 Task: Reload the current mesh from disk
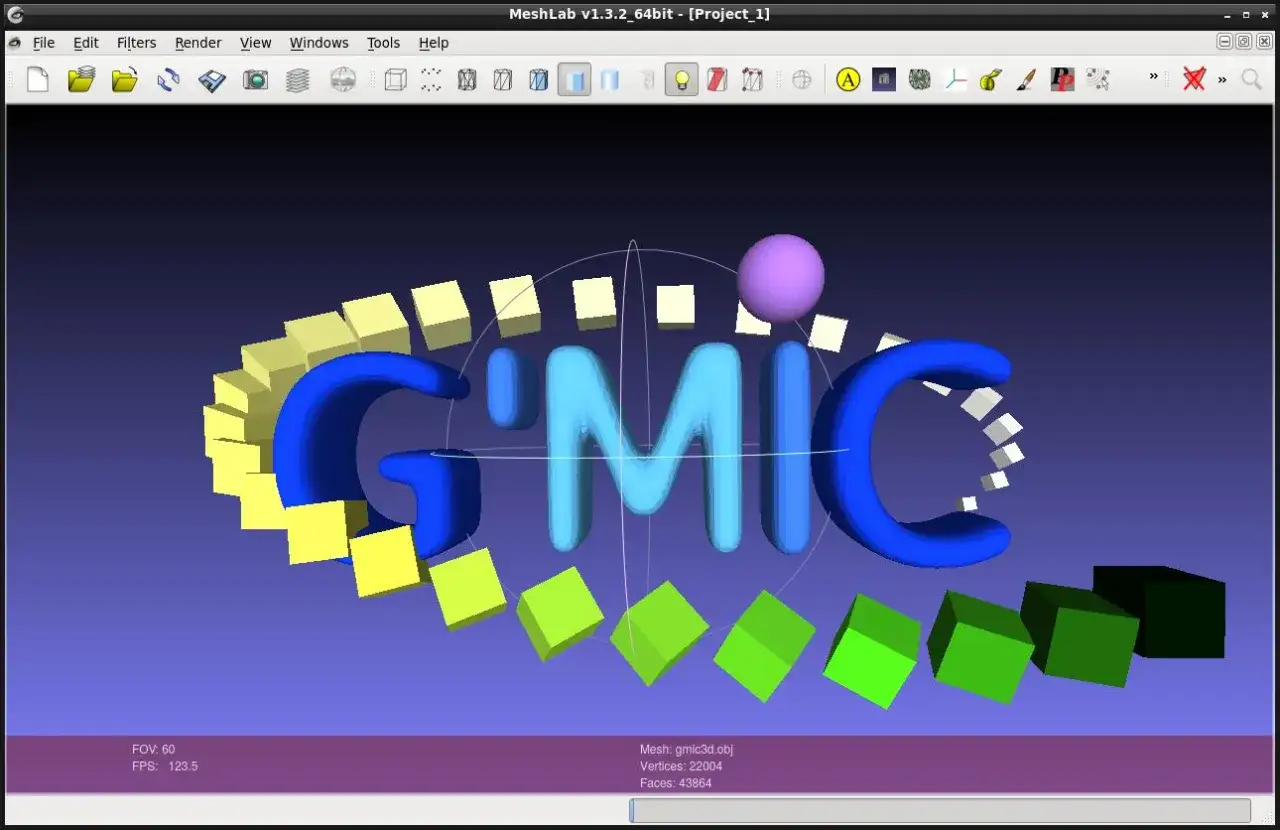tap(169, 79)
